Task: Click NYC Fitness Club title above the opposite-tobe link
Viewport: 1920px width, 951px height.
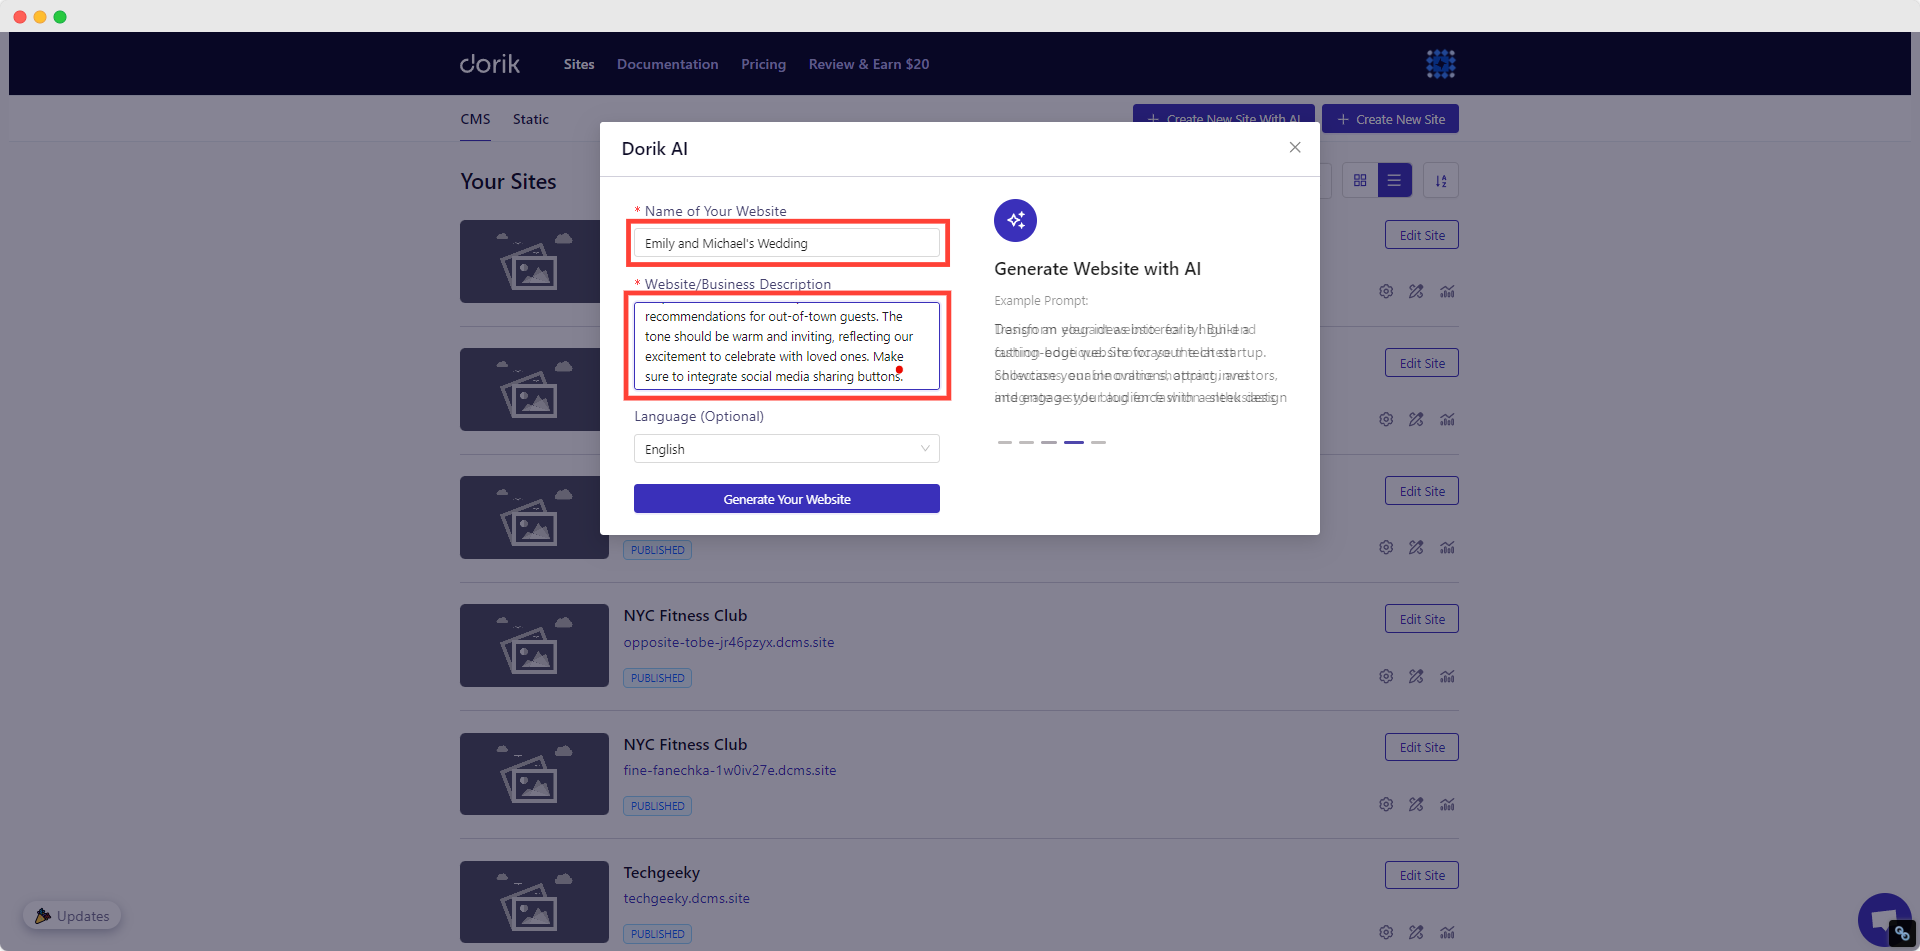Action: click(685, 615)
